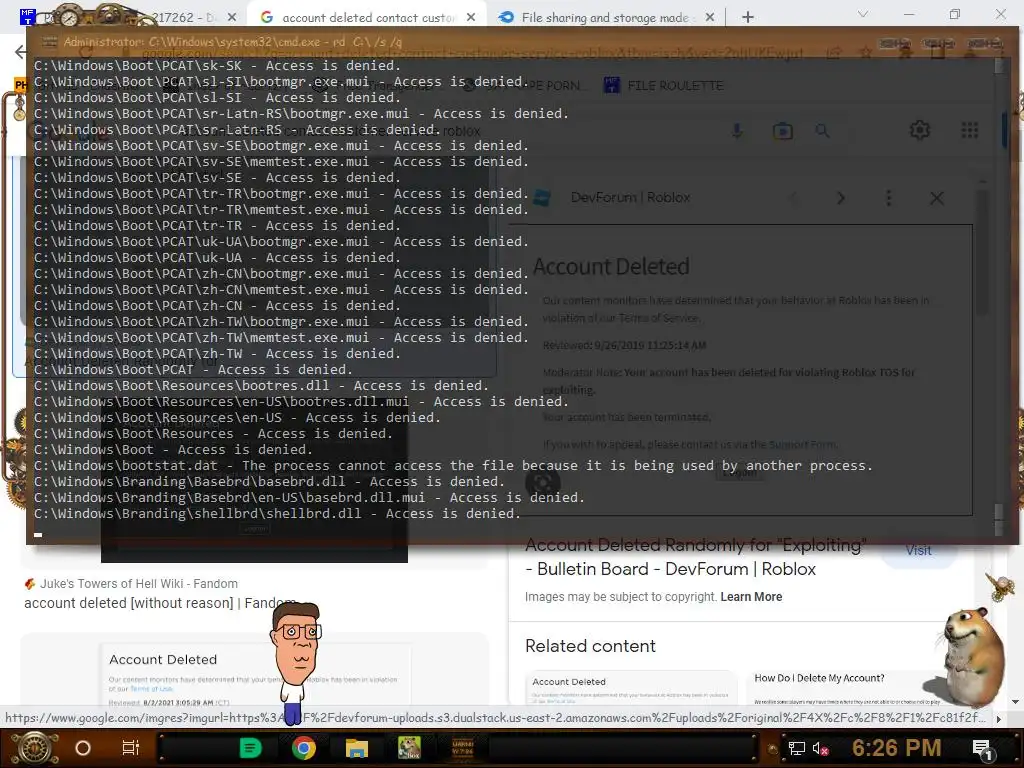Open the hamster app taskbar icon
Viewport: 1024px width, 768px height.
[x=409, y=748]
